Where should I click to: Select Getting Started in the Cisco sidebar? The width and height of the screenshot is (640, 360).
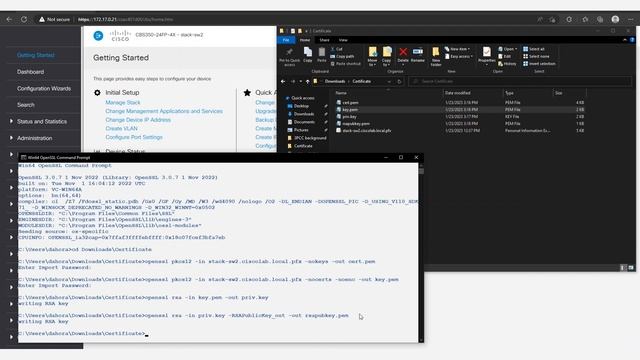(36, 55)
